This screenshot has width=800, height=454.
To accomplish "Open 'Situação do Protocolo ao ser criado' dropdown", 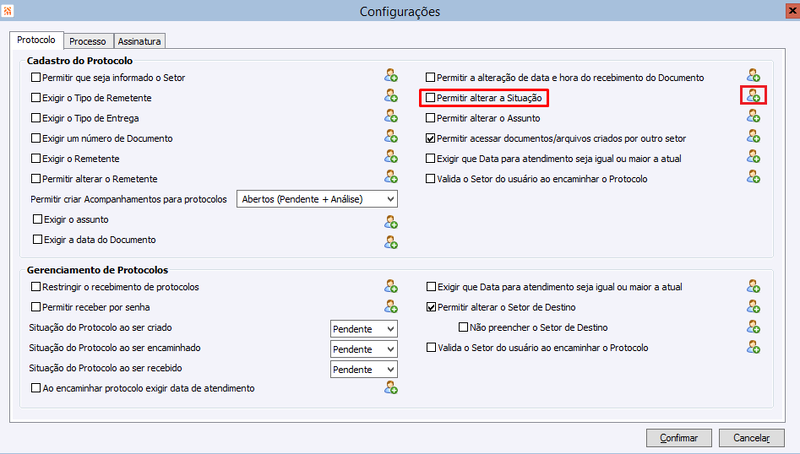I will click(364, 329).
